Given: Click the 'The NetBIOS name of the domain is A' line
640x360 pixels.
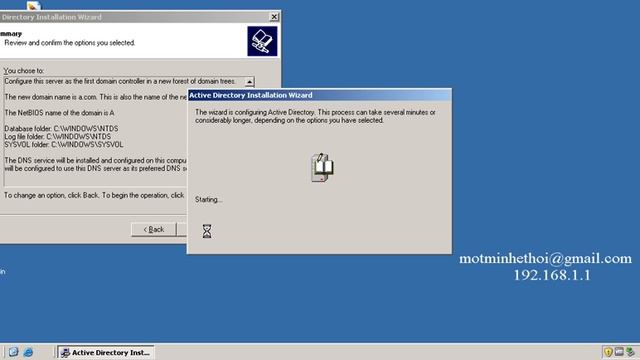Looking at the screenshot, I should tap(60, 113).
